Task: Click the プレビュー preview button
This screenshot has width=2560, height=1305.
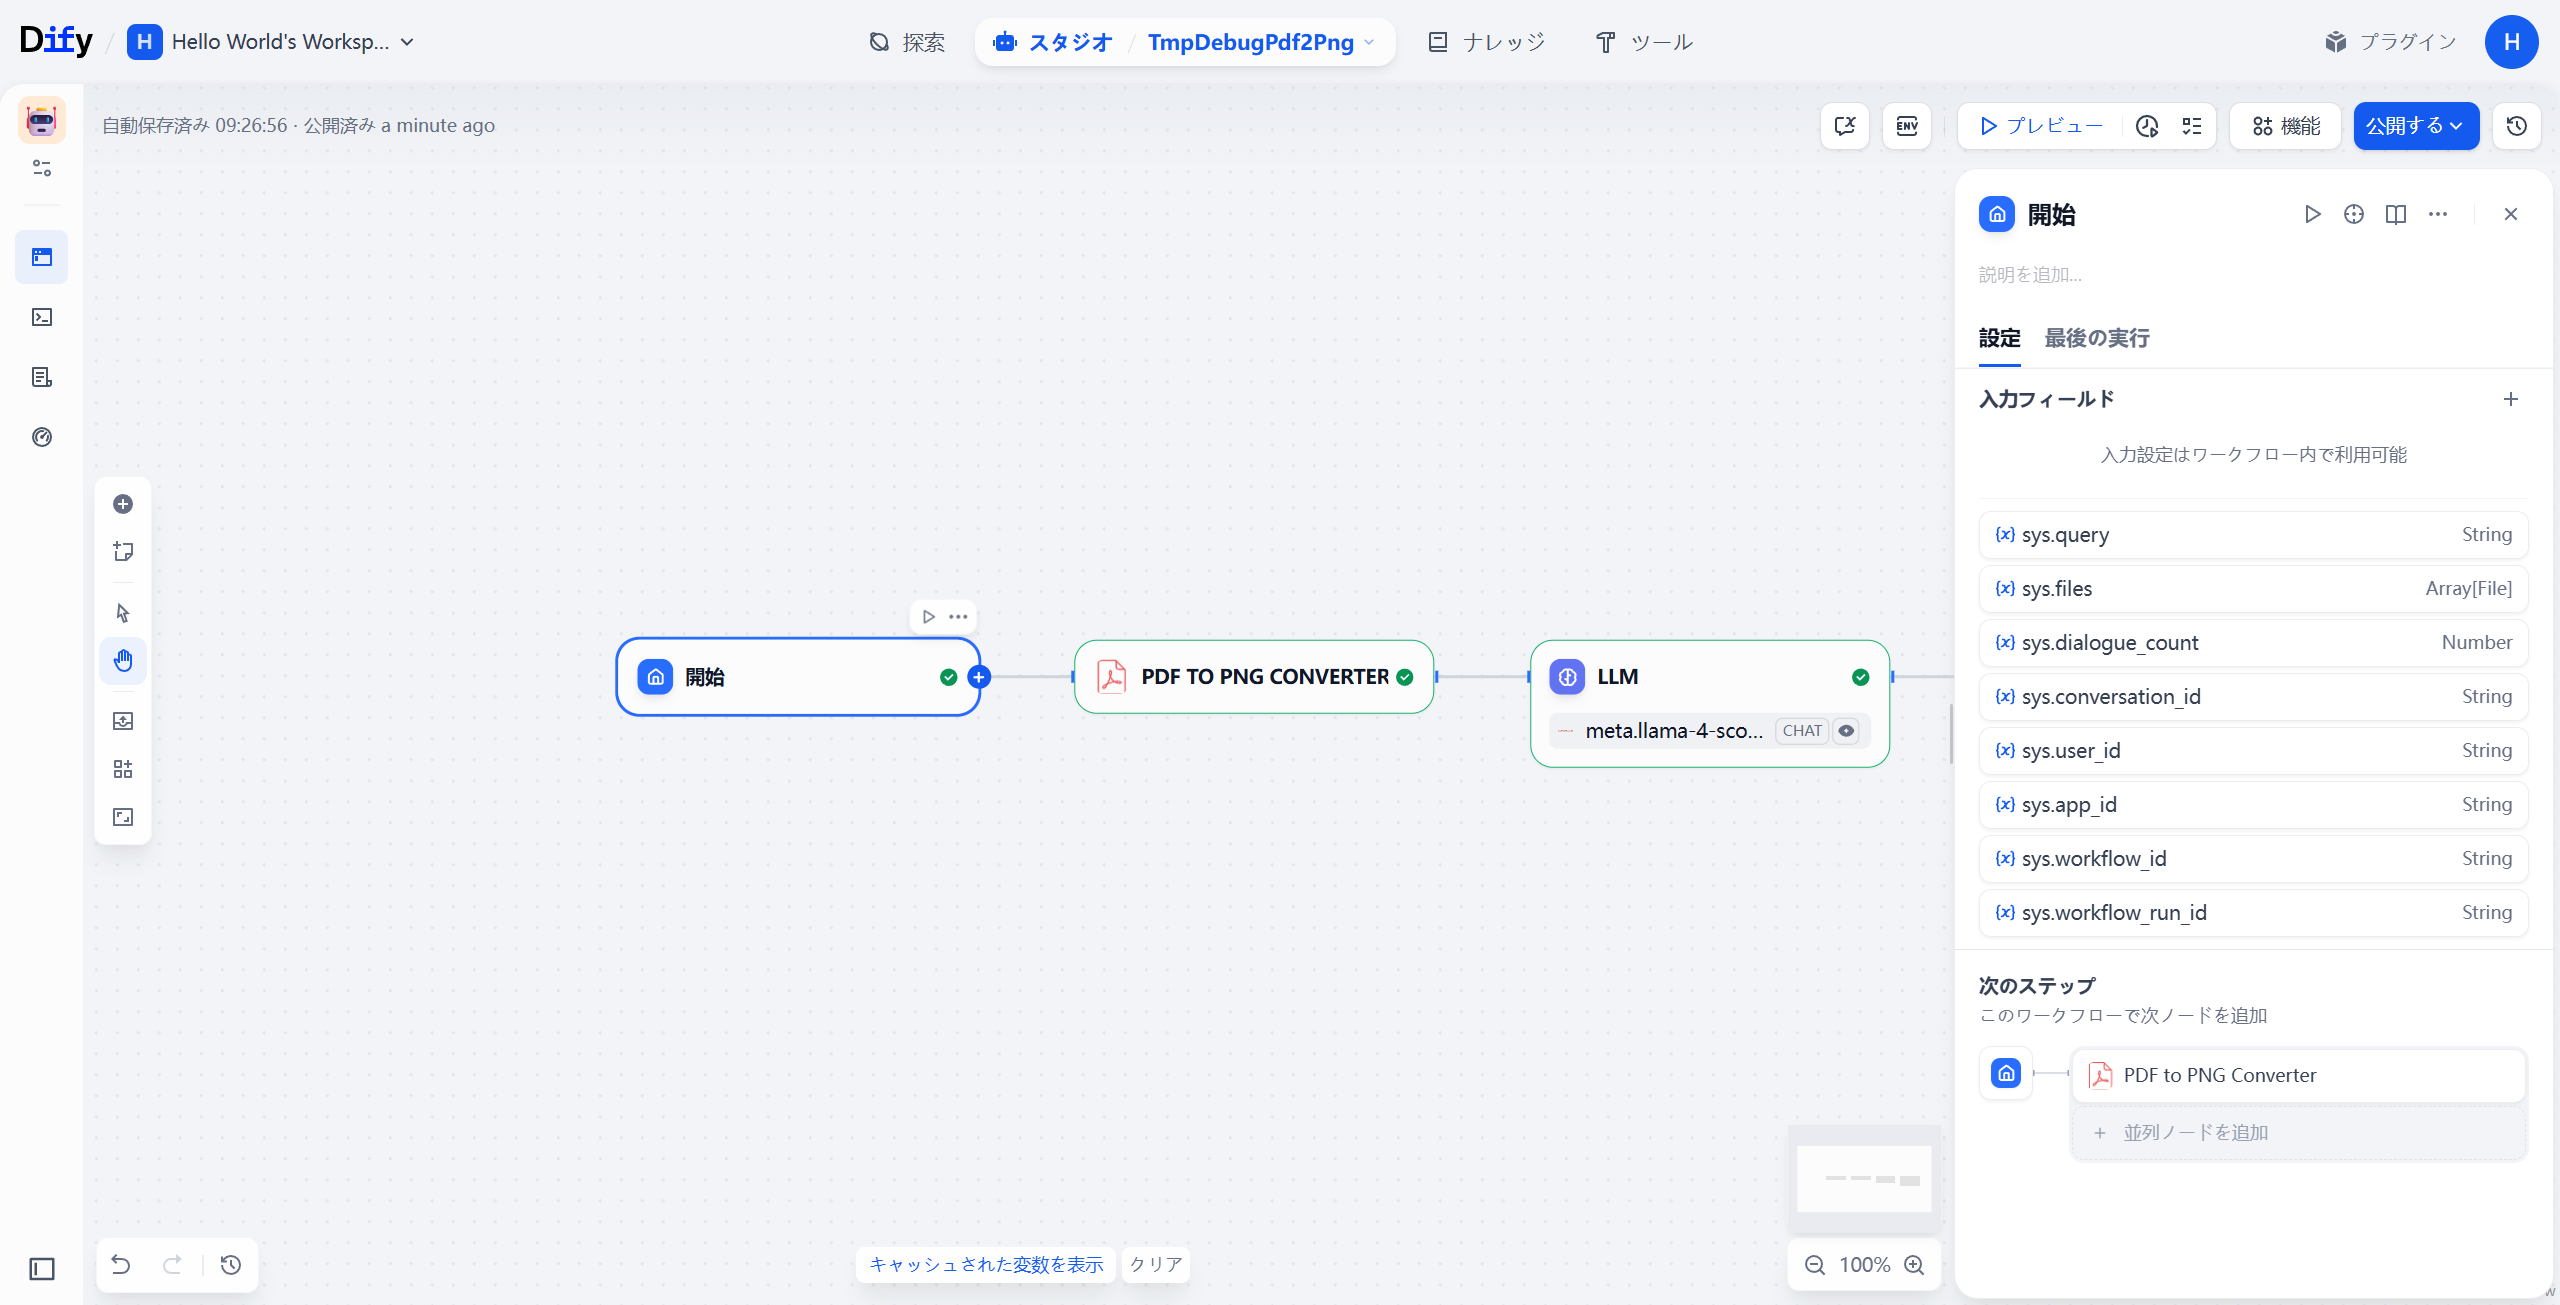Action: [2041, 126]
